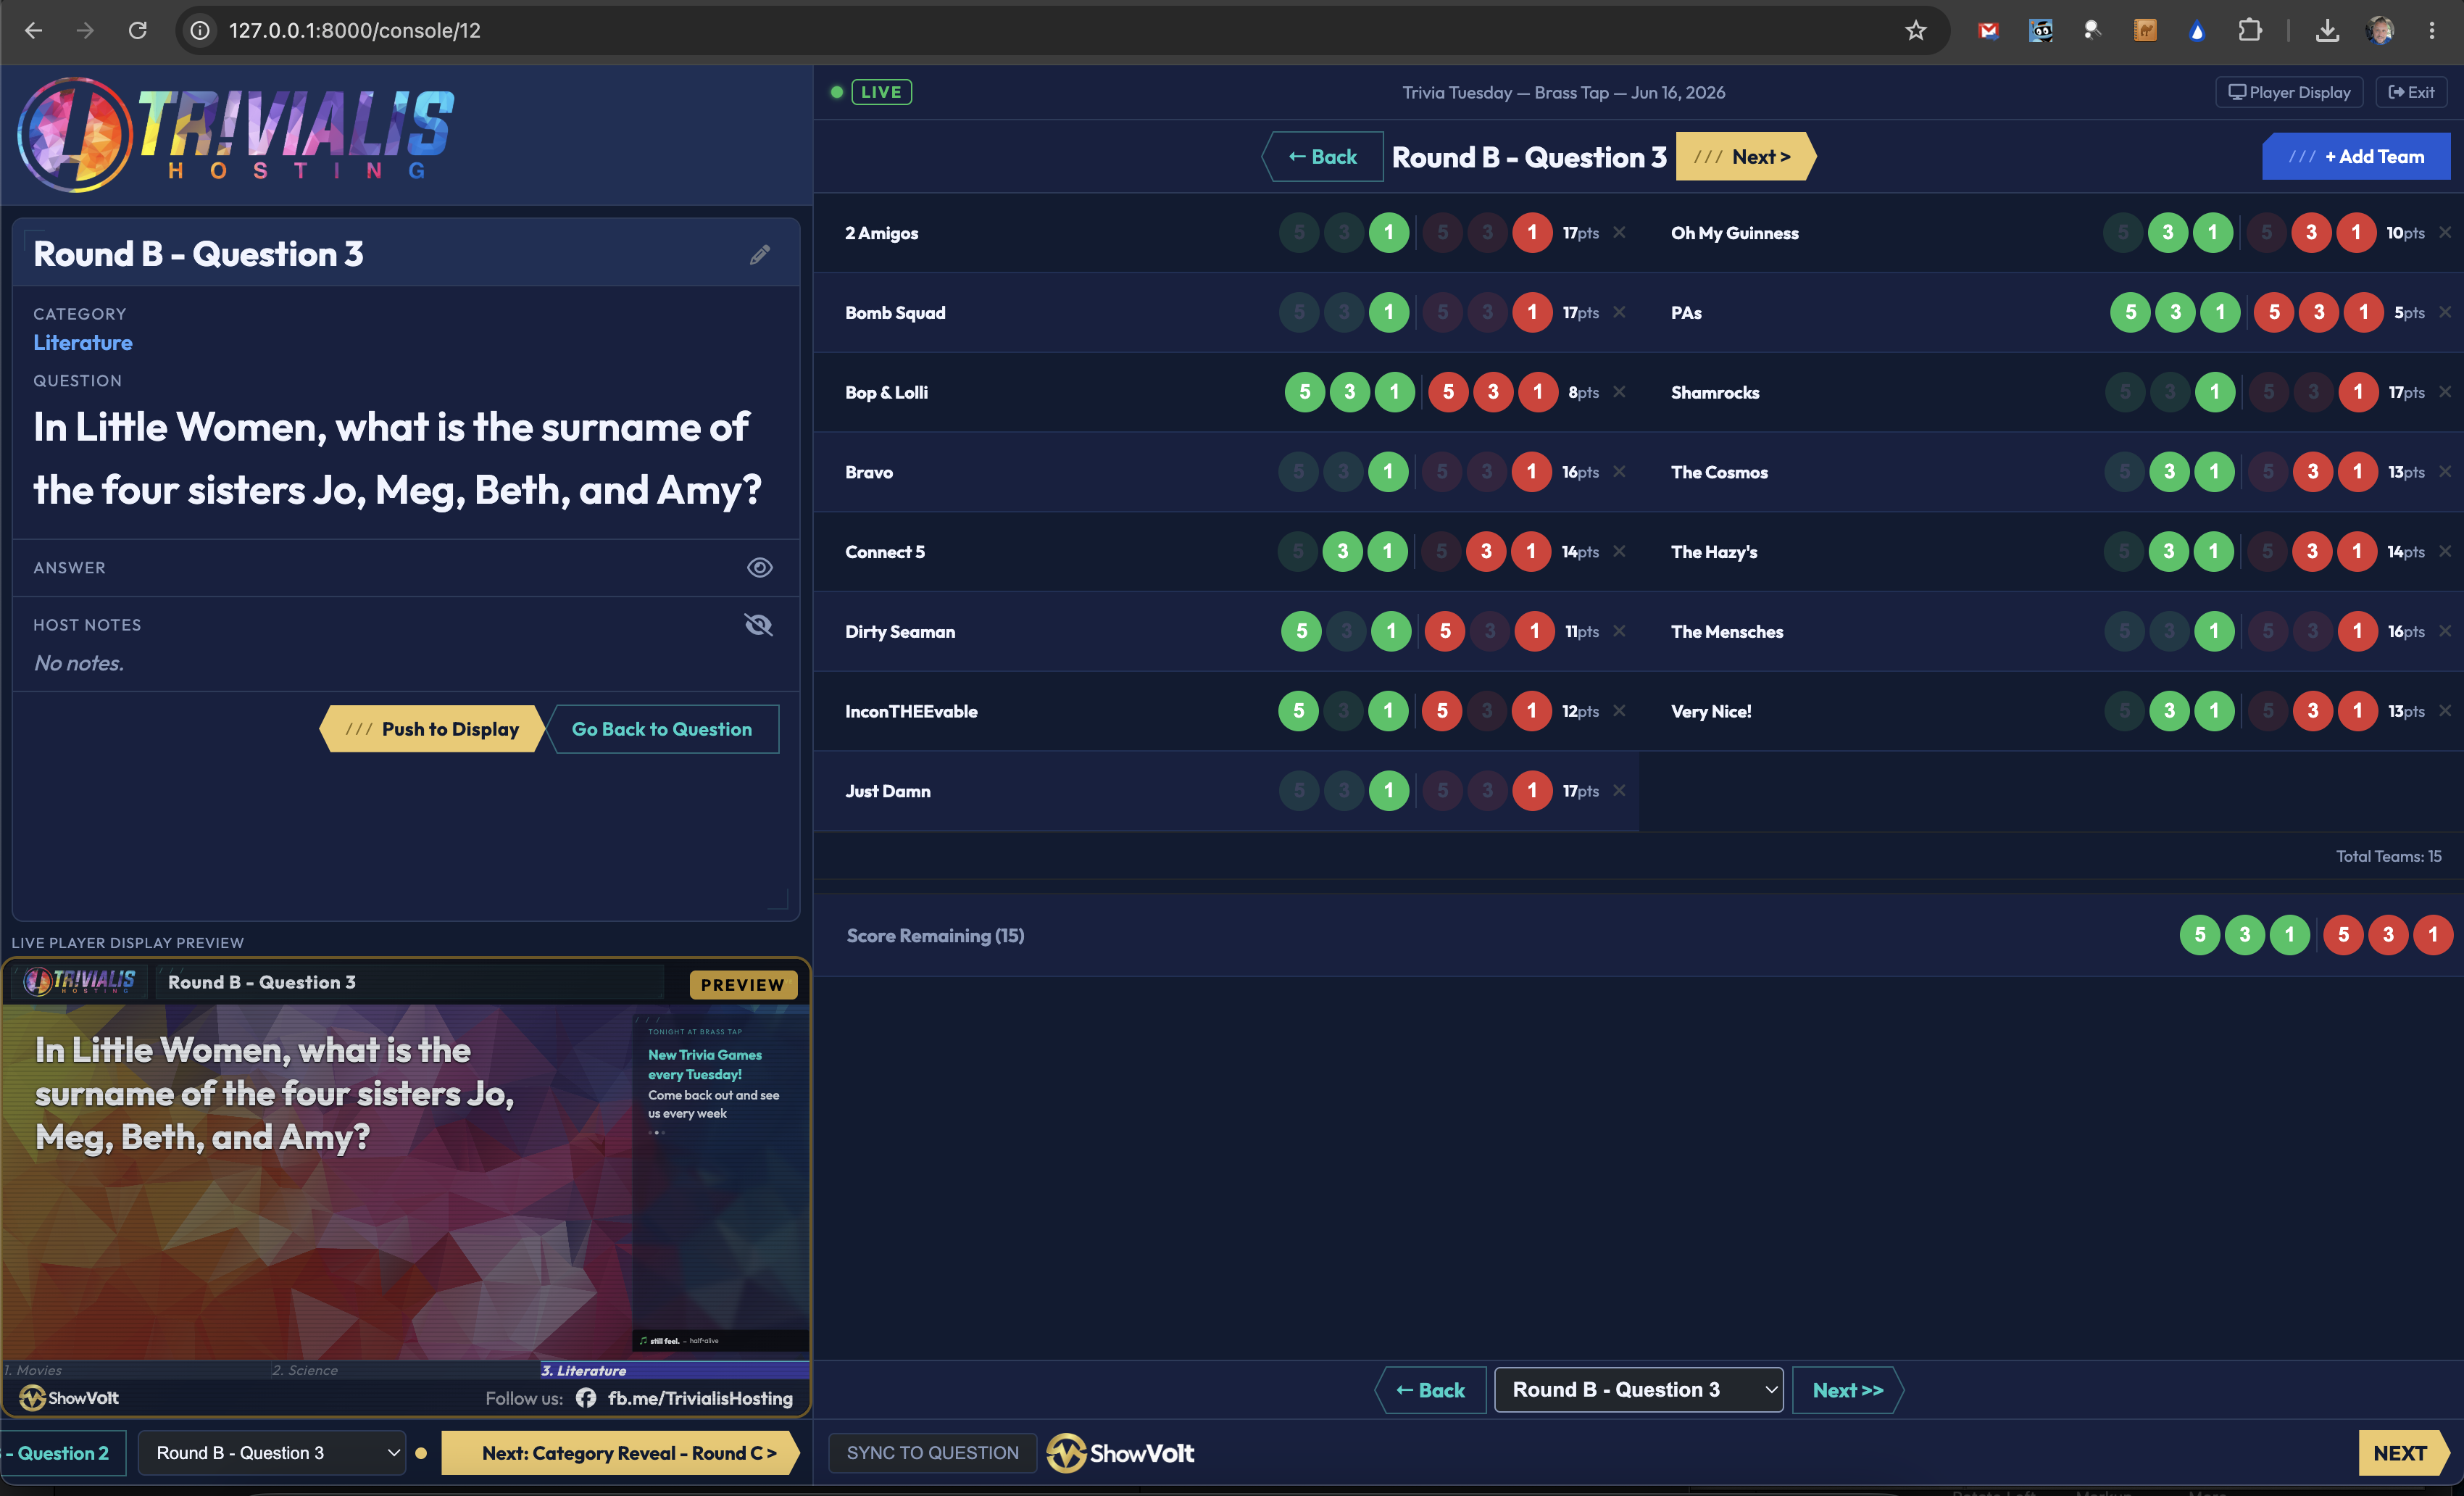This screenshot has height=1496, width=2464.
Task: Remove the PAs team with its X
Action: click(x=2445, y=313)
